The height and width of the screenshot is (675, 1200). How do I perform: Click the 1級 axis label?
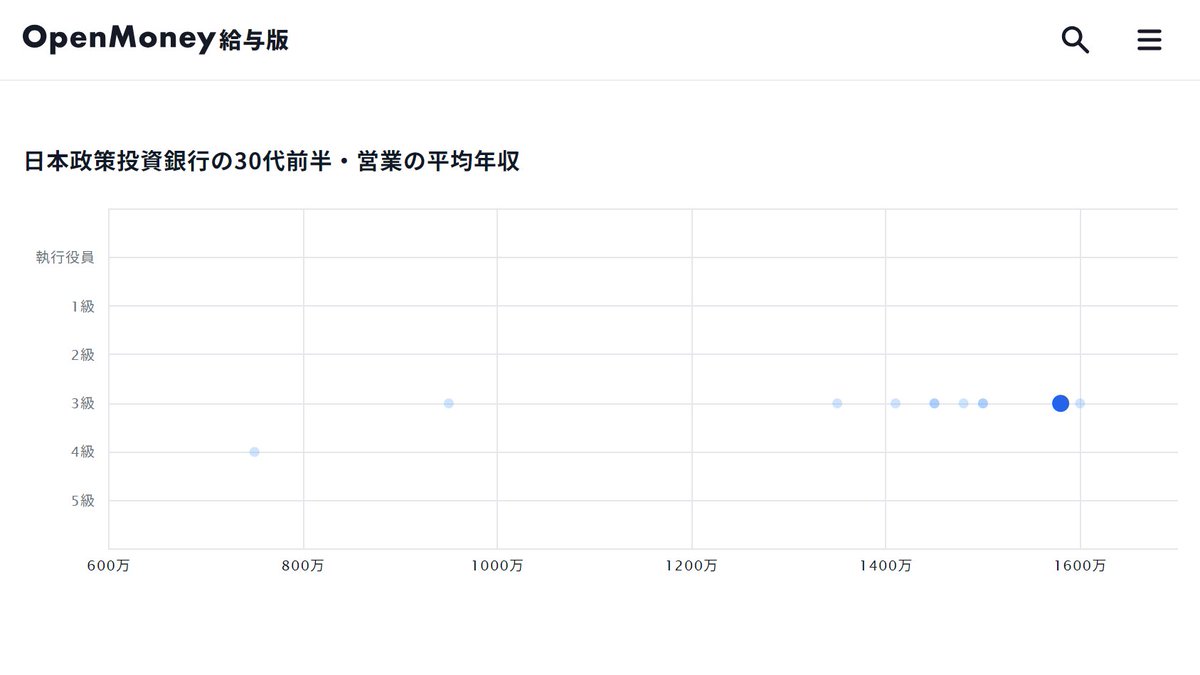coord(83,306)
